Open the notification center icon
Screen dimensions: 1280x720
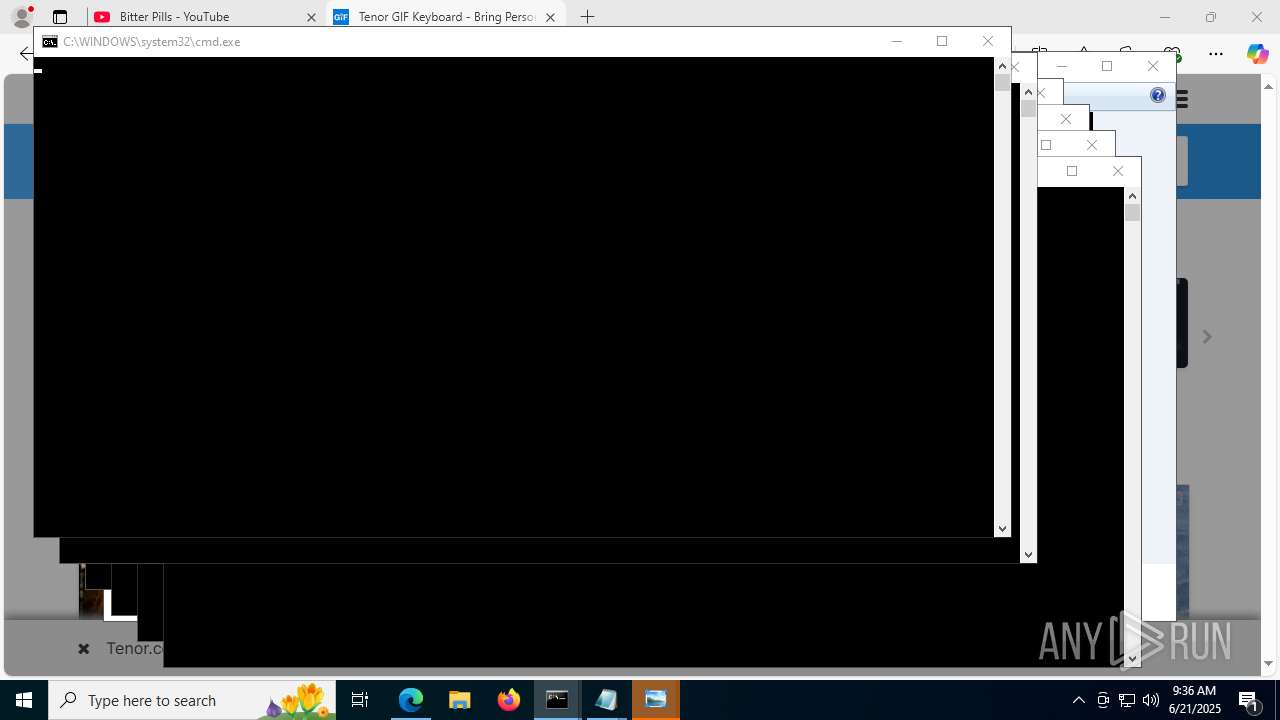1249,700
